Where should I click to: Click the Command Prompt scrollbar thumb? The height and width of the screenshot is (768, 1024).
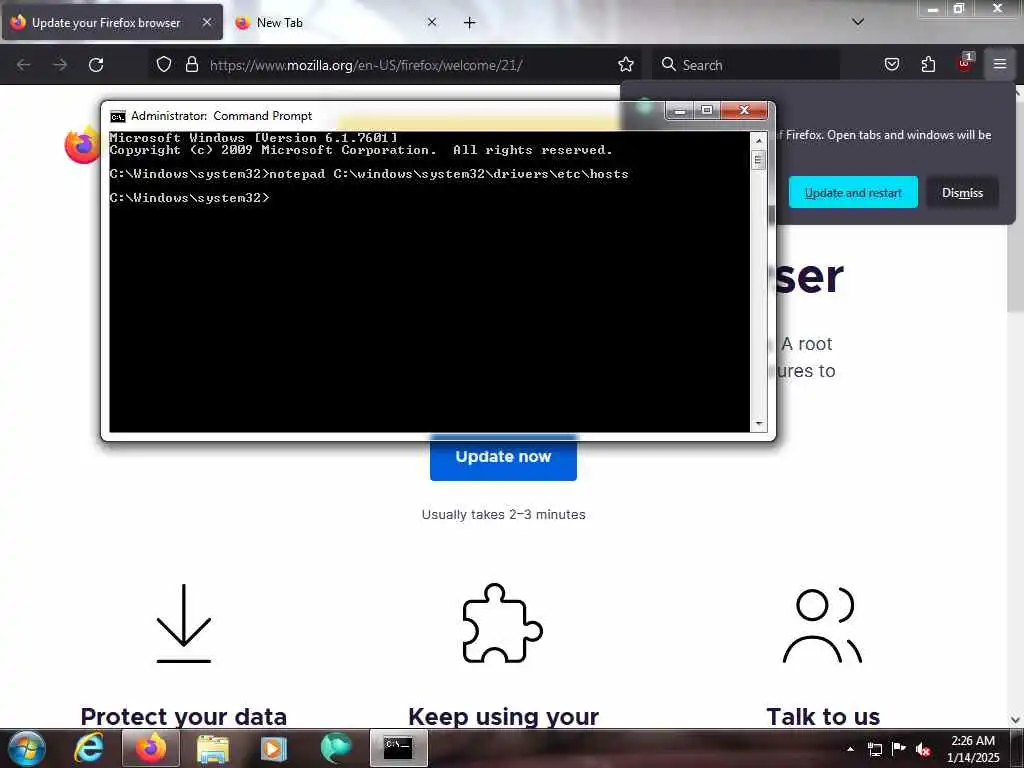(x=758, y=160)
